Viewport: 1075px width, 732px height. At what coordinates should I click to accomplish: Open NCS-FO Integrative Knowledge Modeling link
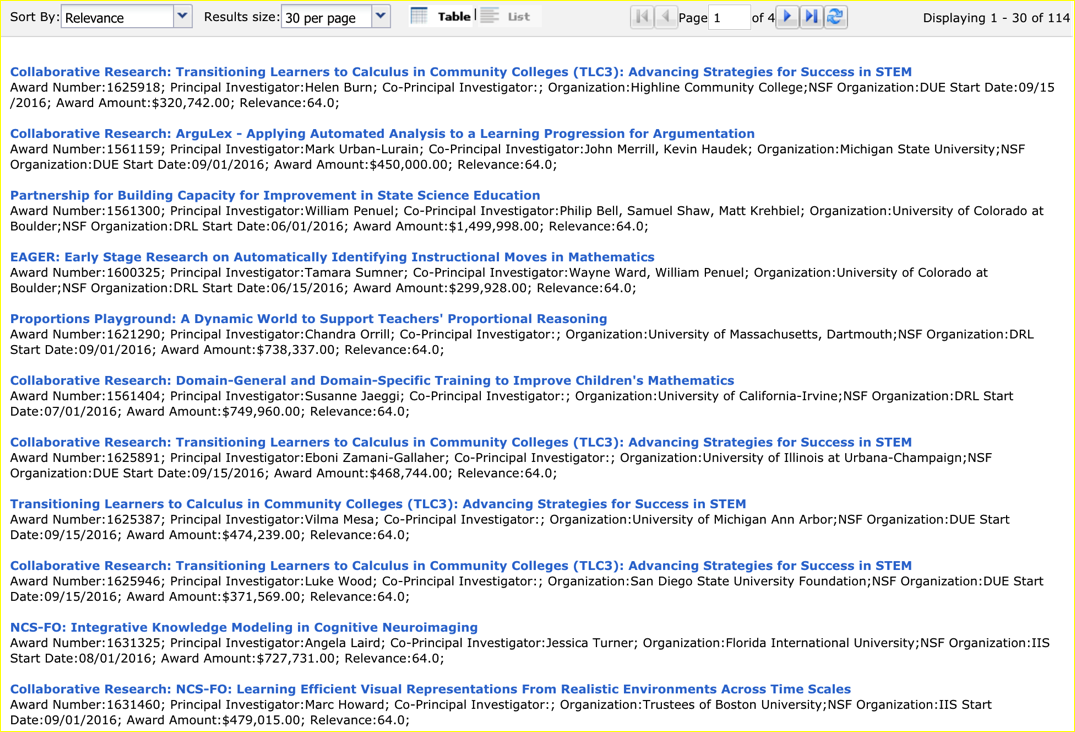[x=243, y=627]
